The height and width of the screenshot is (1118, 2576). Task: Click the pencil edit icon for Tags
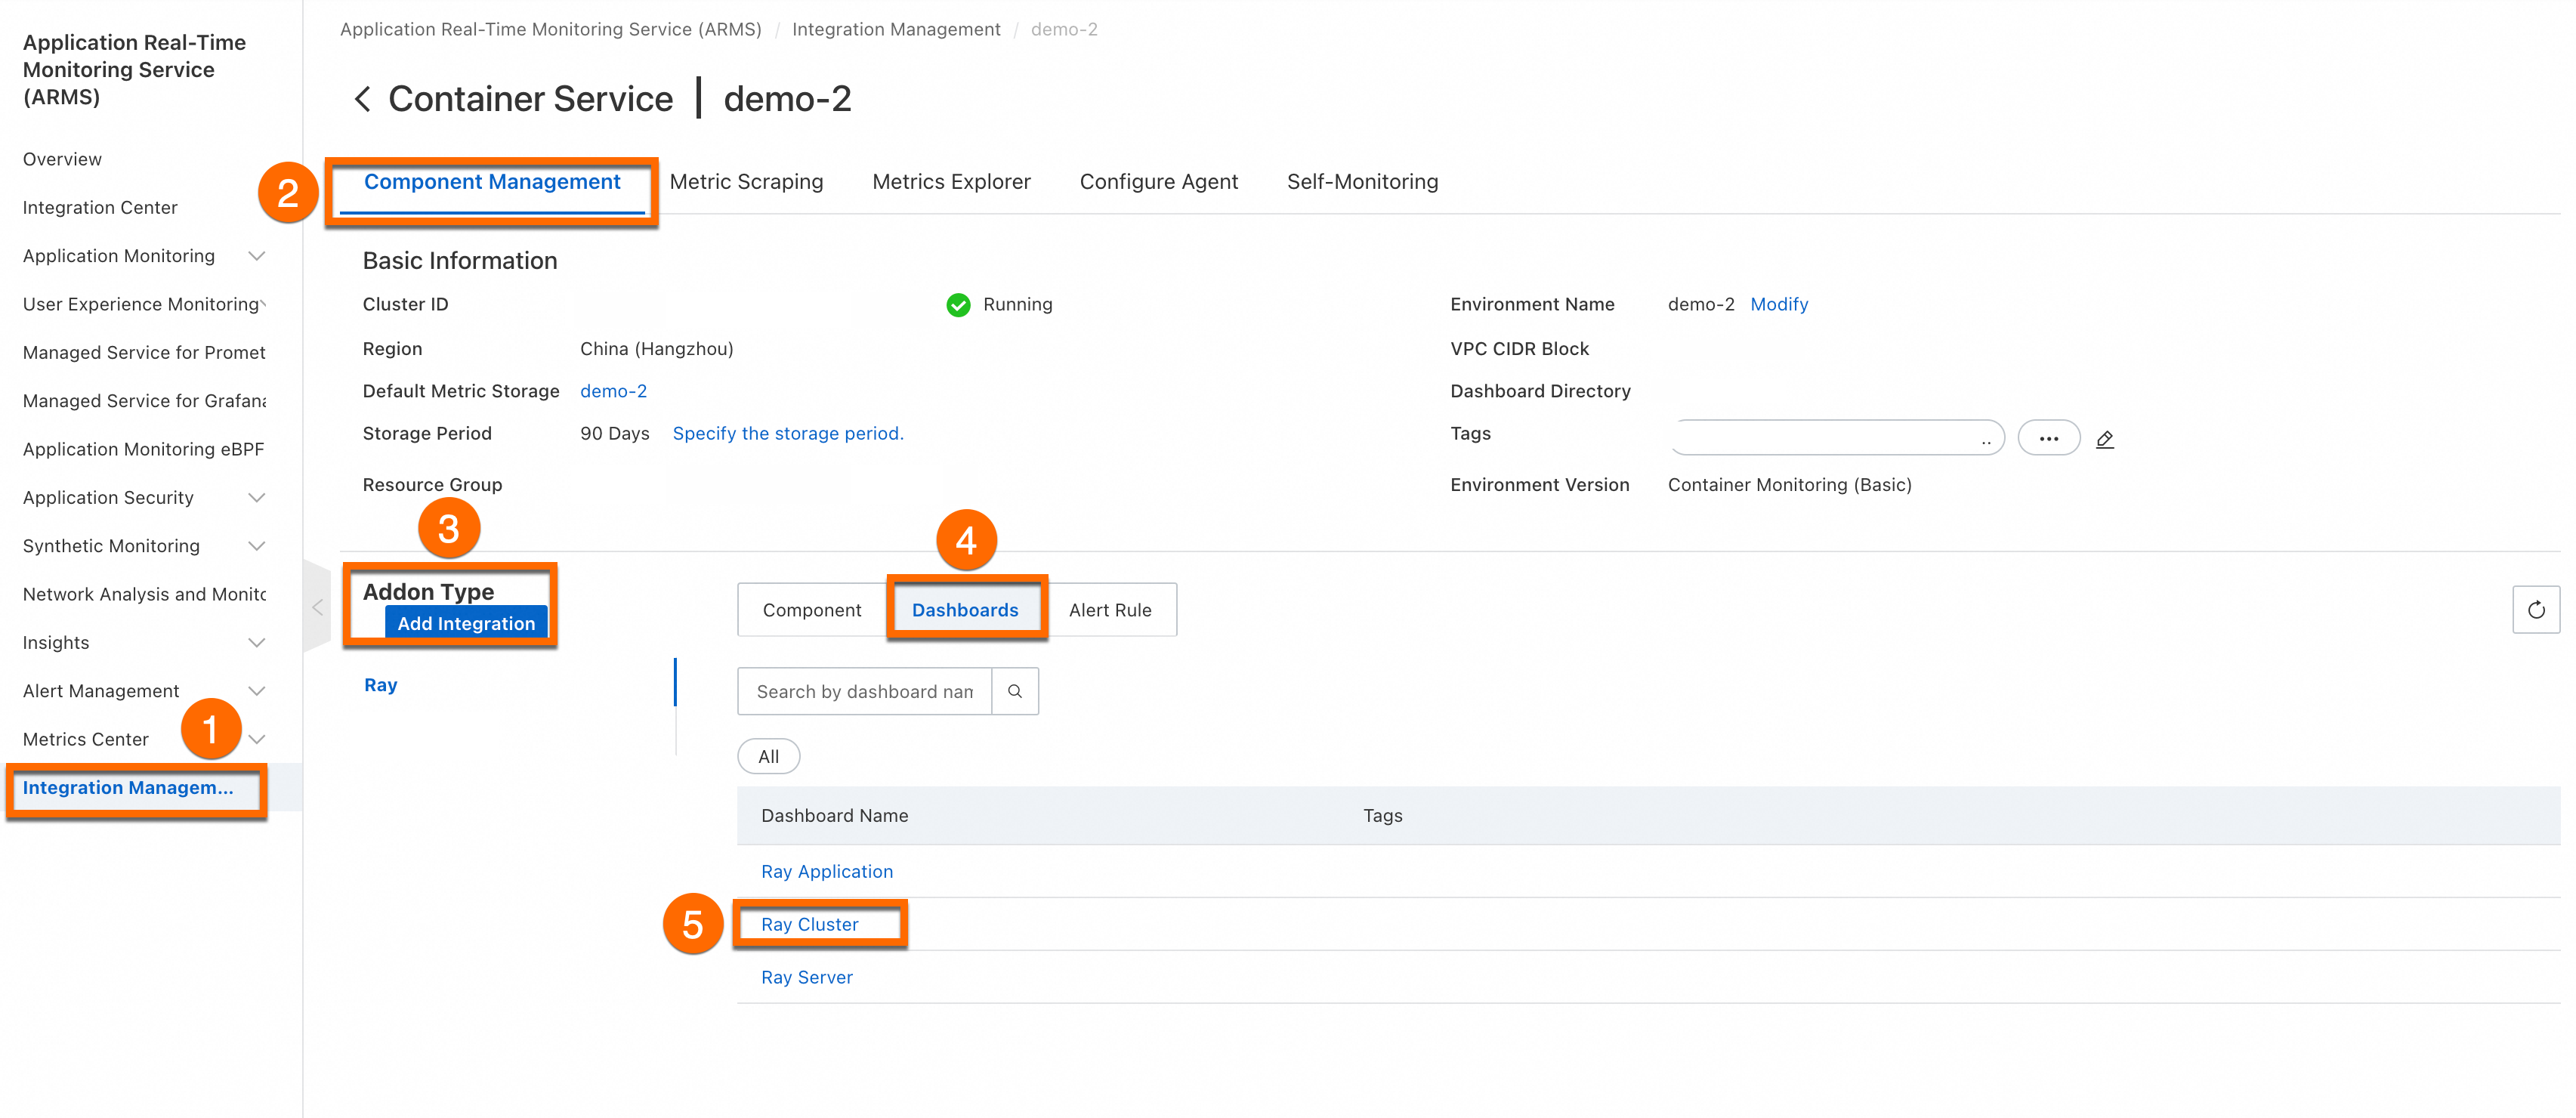[2104, 439]
